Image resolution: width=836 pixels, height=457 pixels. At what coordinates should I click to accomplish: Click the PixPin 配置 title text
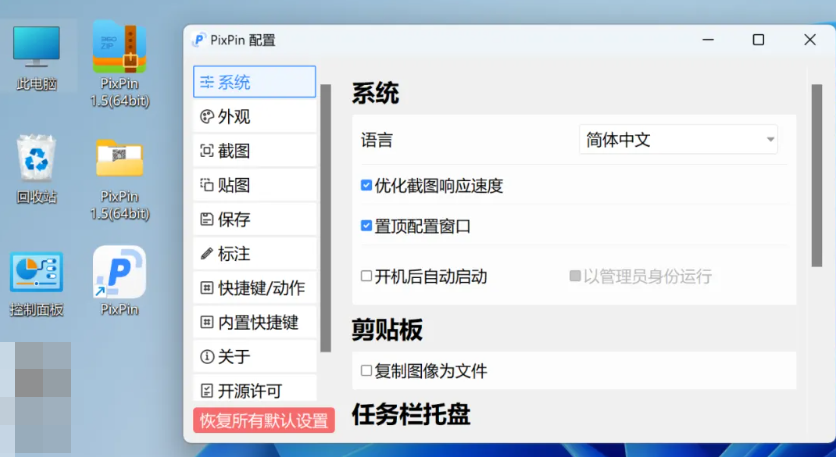(243, 40)
